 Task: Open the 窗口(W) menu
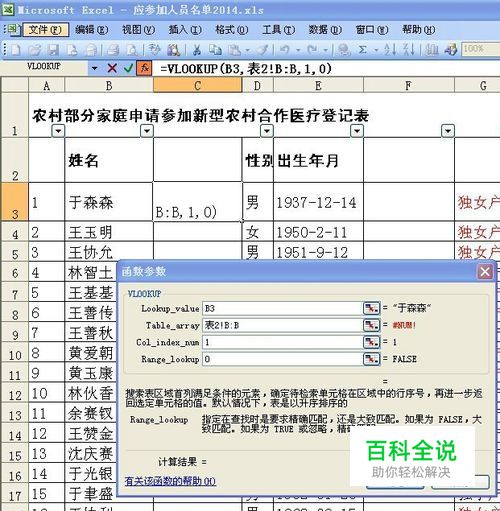(372, 30)
